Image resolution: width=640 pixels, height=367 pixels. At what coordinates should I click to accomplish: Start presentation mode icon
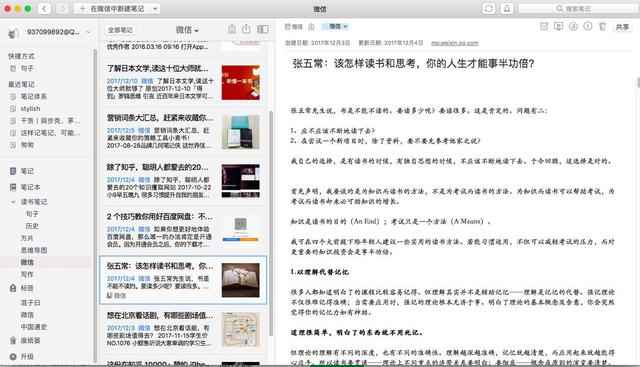tap(558, 27)
